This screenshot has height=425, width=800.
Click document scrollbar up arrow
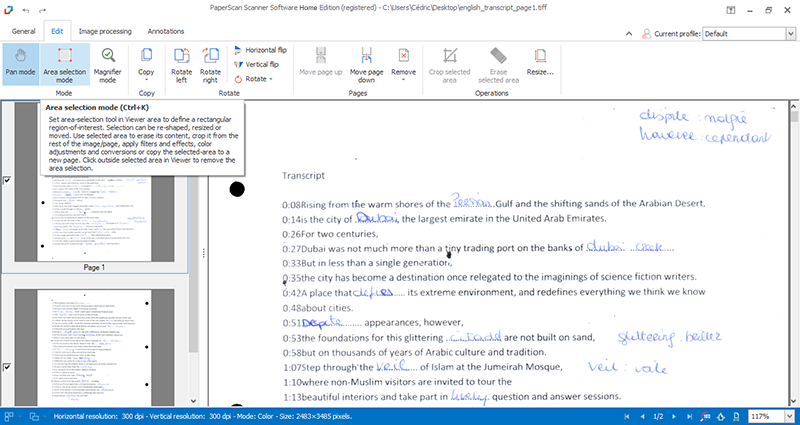pyautogui.click(x=794, y=106)
